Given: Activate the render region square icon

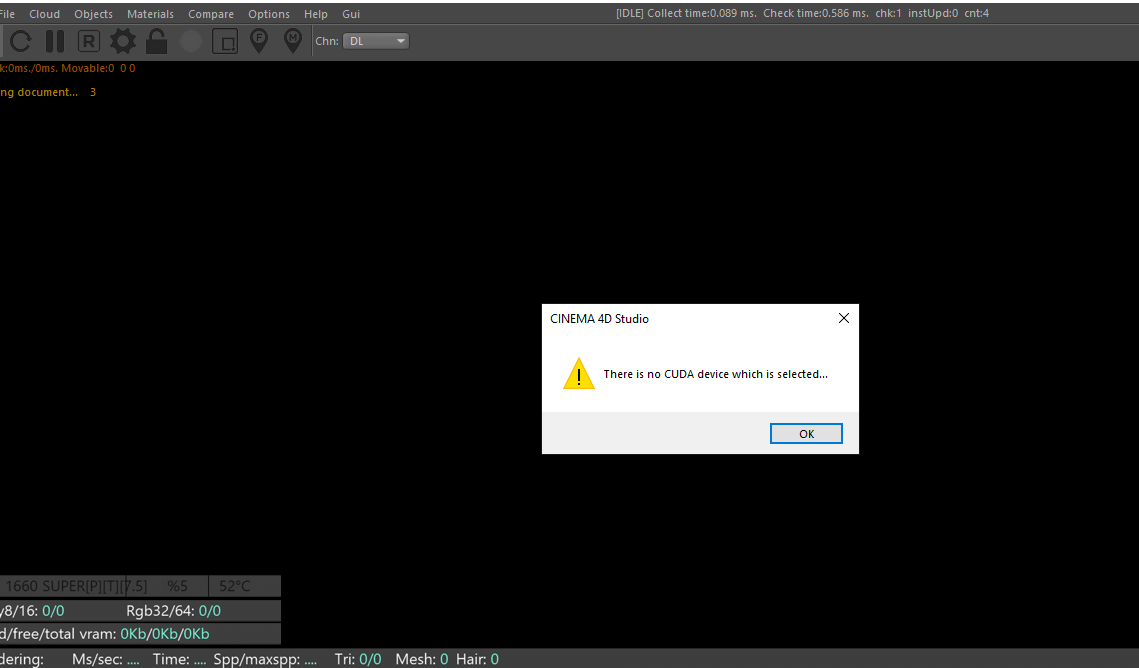Looking at the screenshot, I should [x=225, y=41].
